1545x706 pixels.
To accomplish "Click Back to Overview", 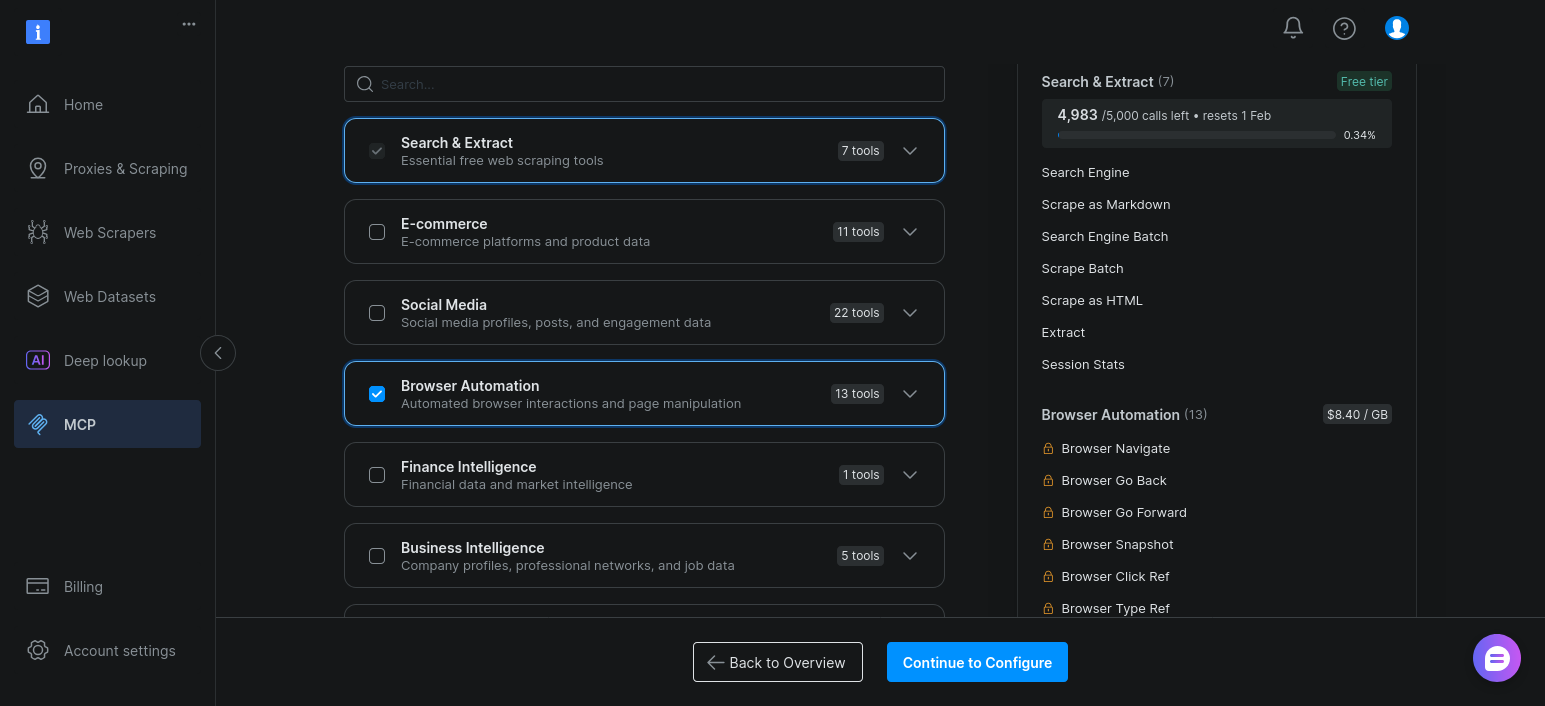I will click(777, 662).
